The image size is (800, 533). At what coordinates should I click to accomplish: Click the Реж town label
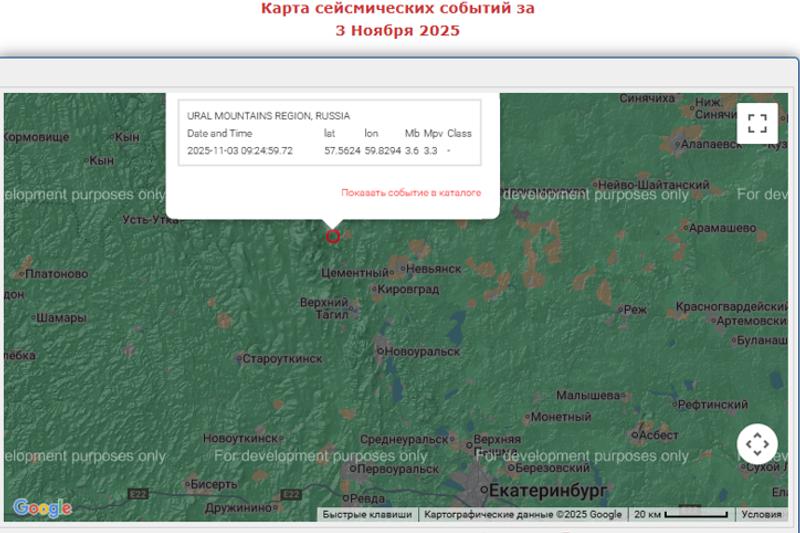(x=635, y=310)
